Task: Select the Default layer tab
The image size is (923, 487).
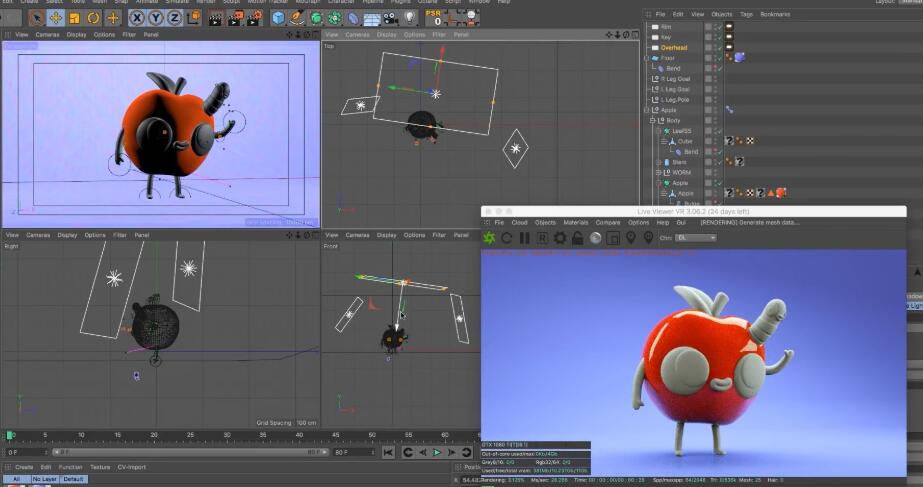Action: pyautogui.click(x=74, y=479)
